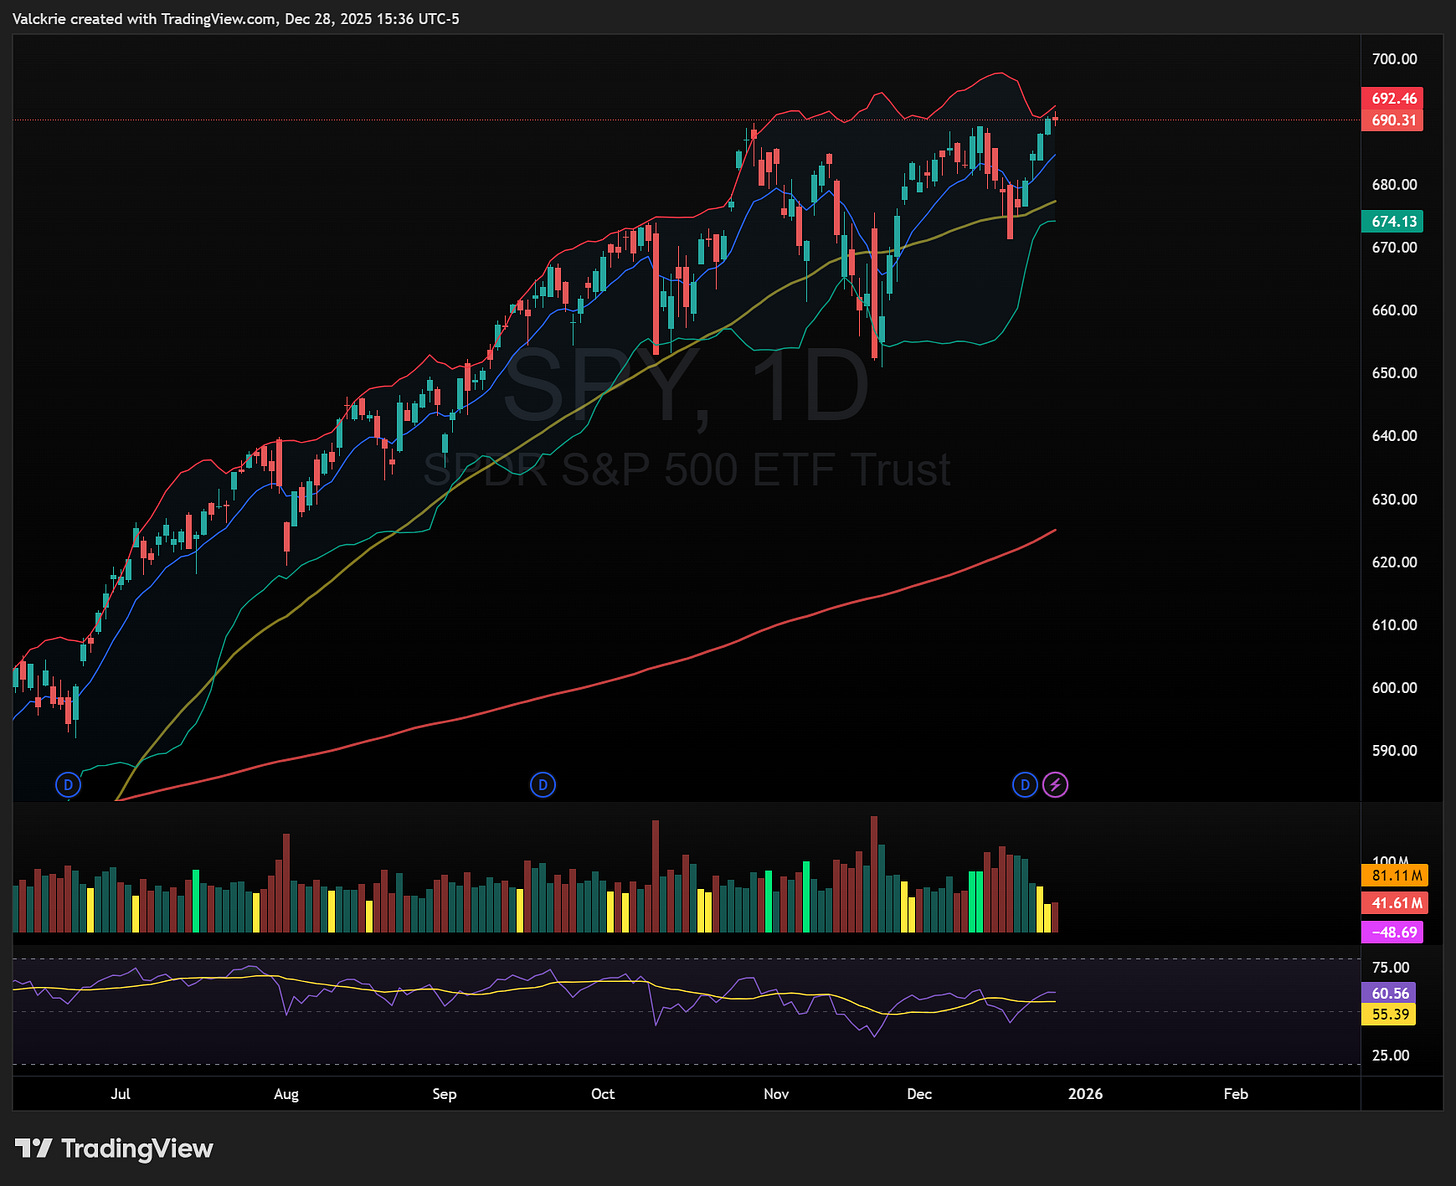The width and height of the screenshot is (1456, 1186).
Task: Click the Feb label on time axis
Action: point(1236,1094)
